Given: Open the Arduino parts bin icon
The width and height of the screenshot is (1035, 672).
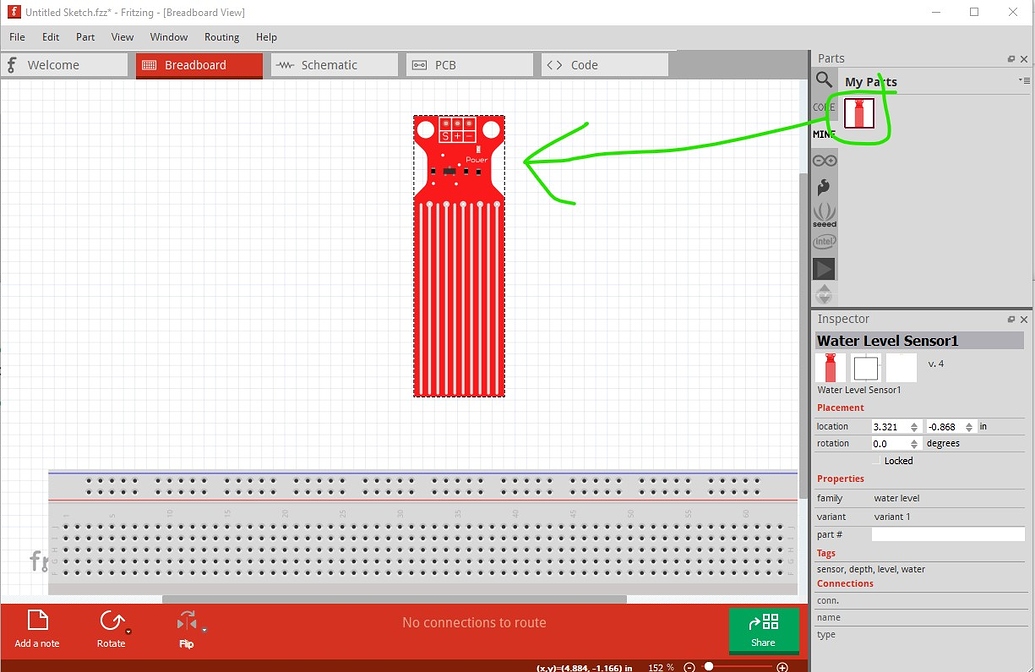Looking at the screenshot, I should [x=824, y=159].
